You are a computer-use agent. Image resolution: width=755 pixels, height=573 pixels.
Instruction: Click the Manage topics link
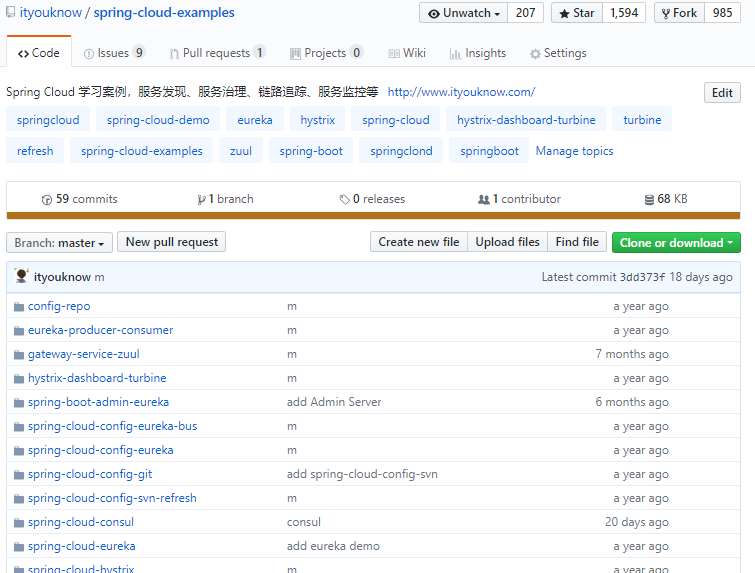point(574,151)
